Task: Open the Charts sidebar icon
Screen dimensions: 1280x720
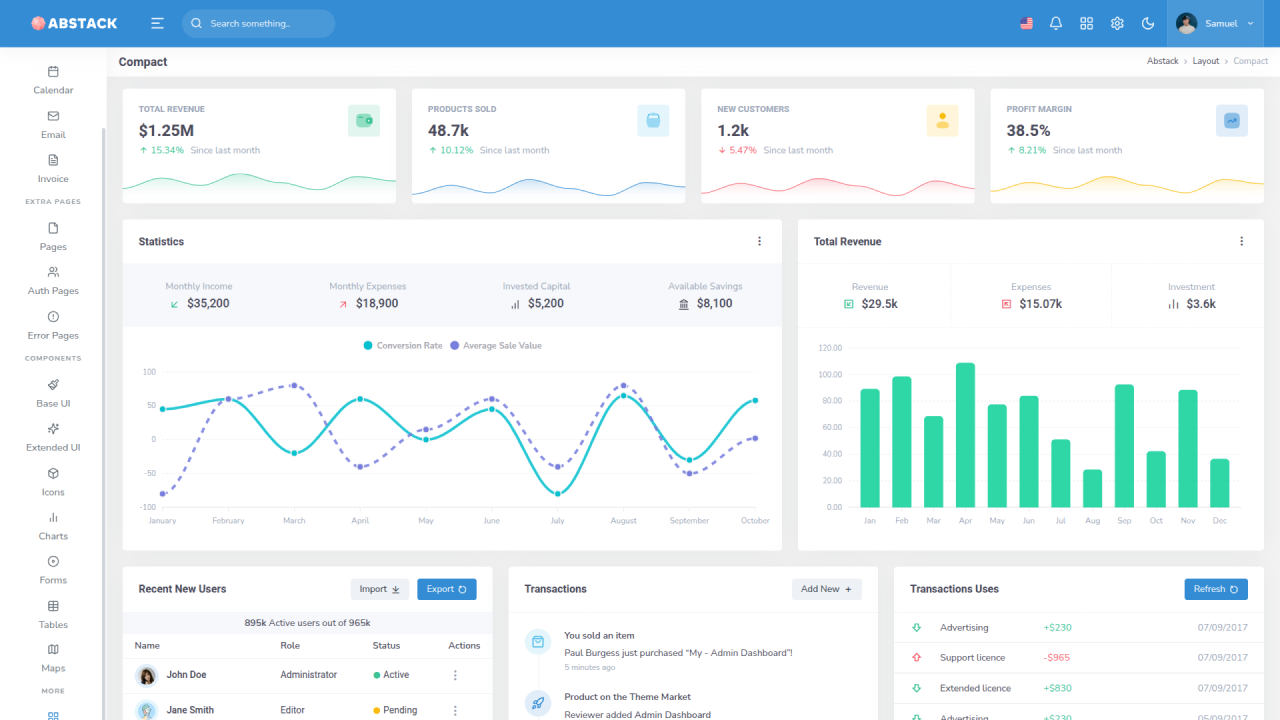Action: 53,517
